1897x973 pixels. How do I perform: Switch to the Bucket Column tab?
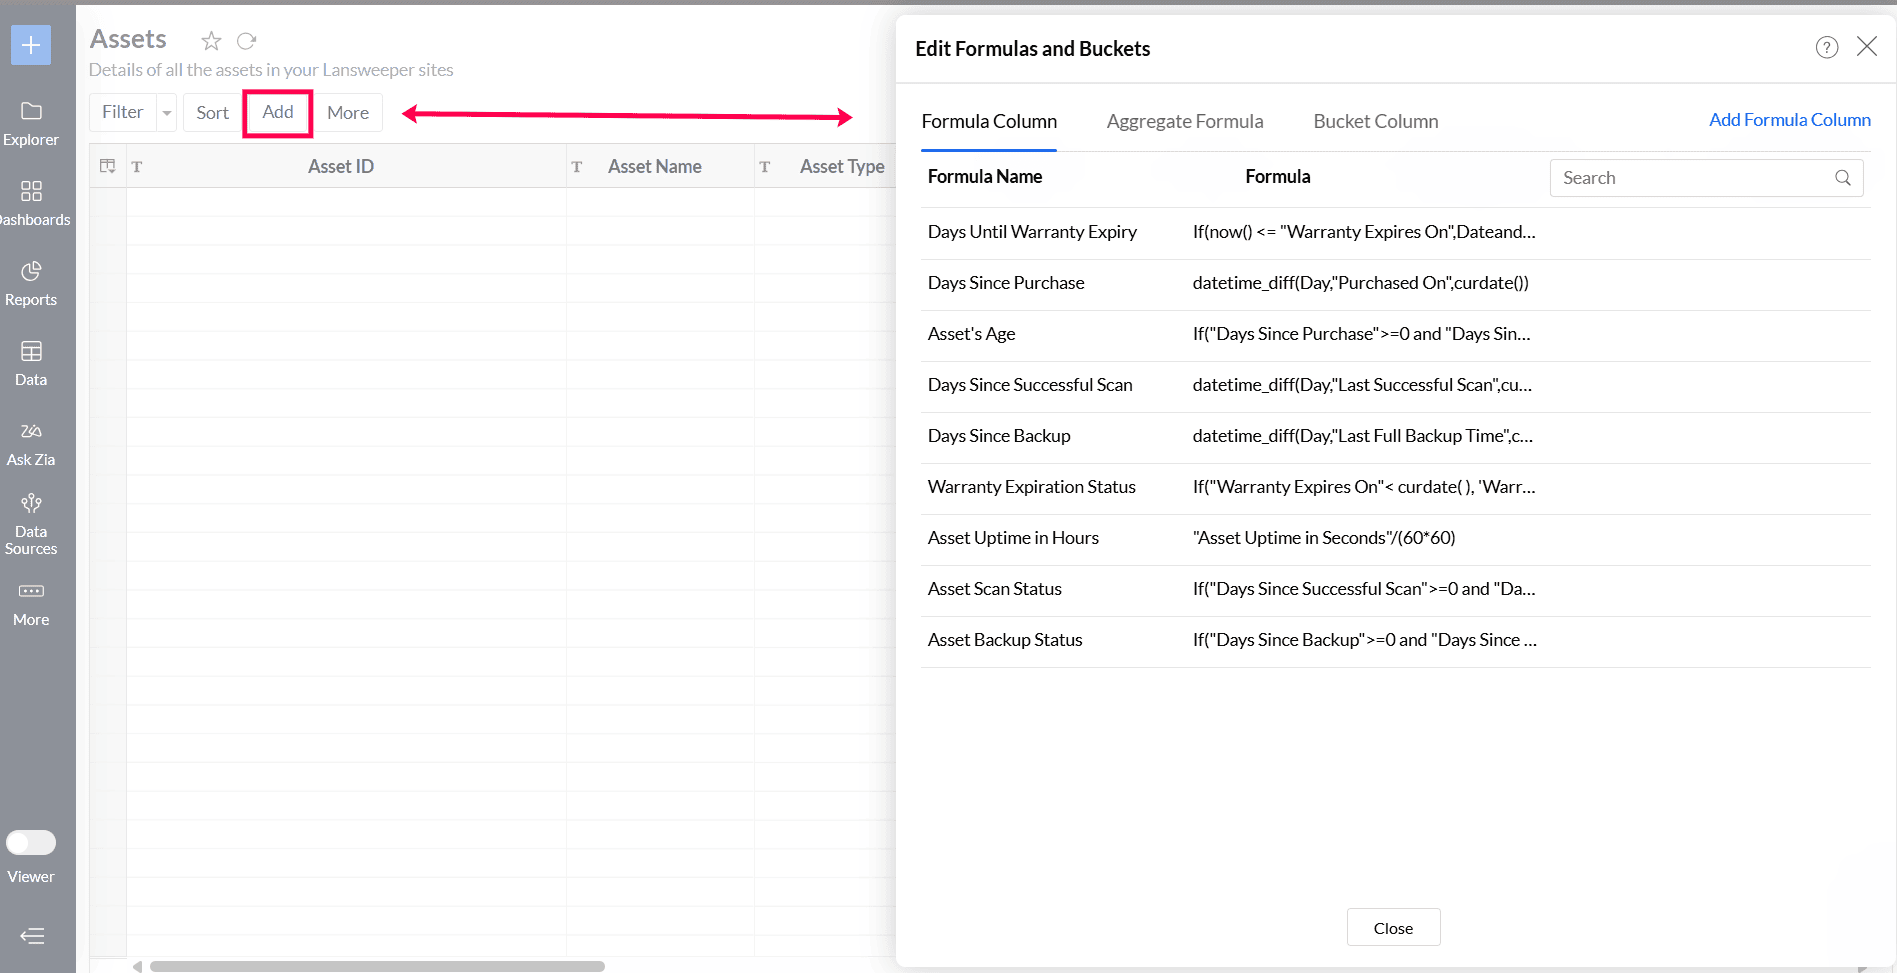point(1375,121)
